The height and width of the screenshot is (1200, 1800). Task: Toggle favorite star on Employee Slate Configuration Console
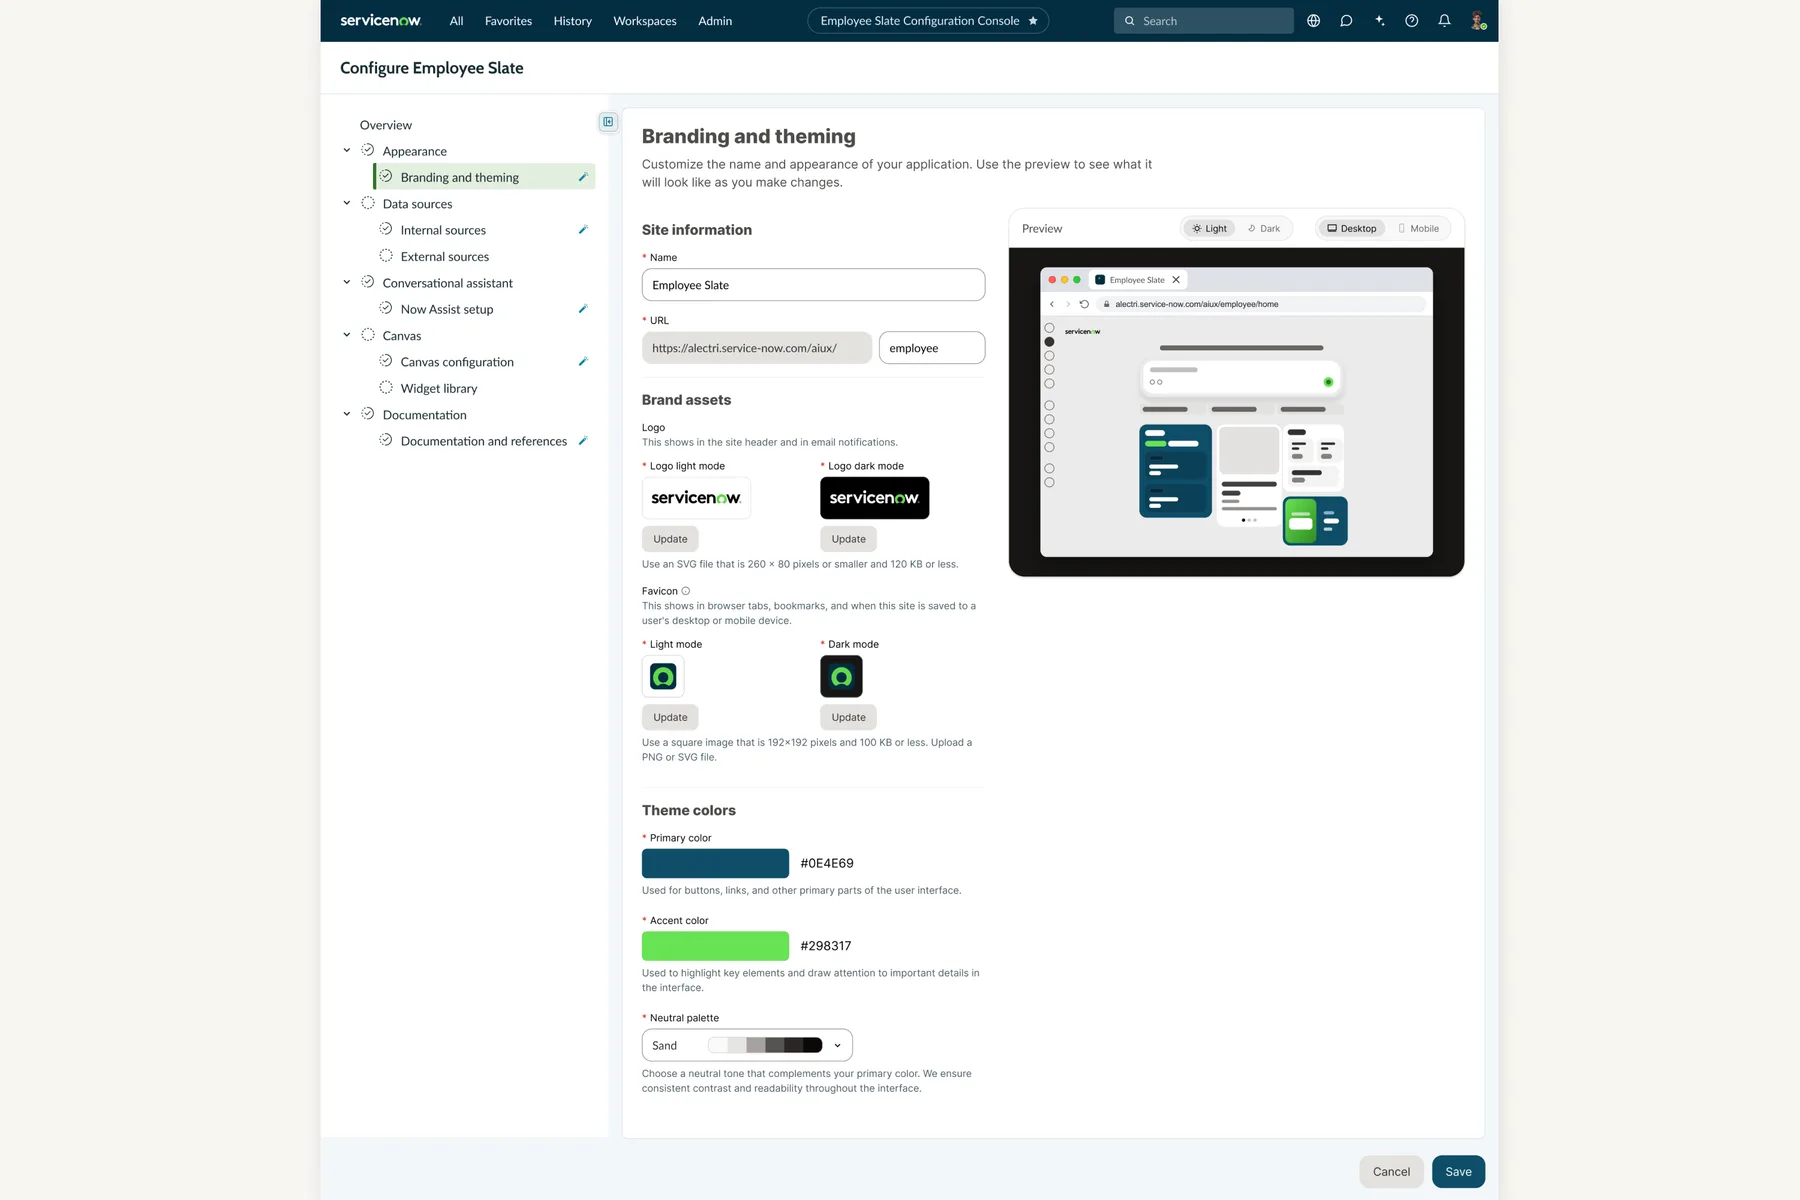click(x=1033, y=20)
